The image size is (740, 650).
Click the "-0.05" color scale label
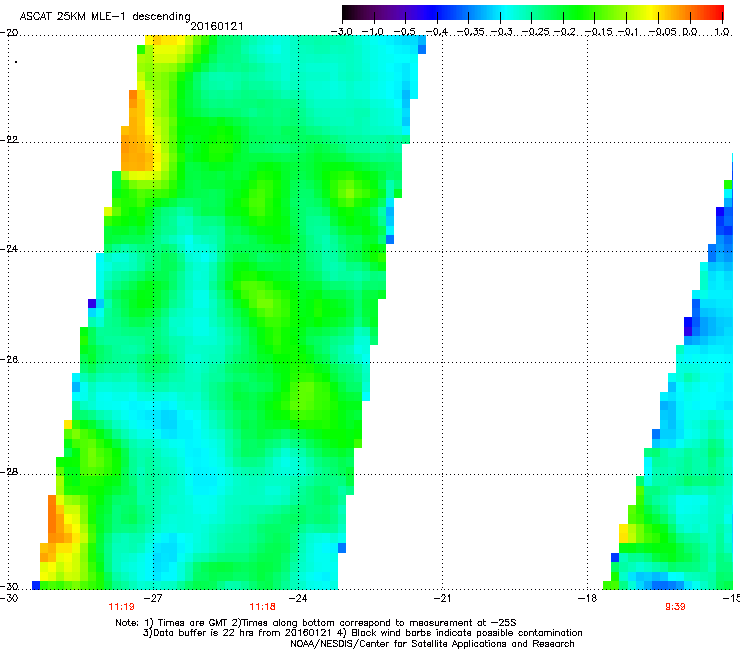pos(662,32)
